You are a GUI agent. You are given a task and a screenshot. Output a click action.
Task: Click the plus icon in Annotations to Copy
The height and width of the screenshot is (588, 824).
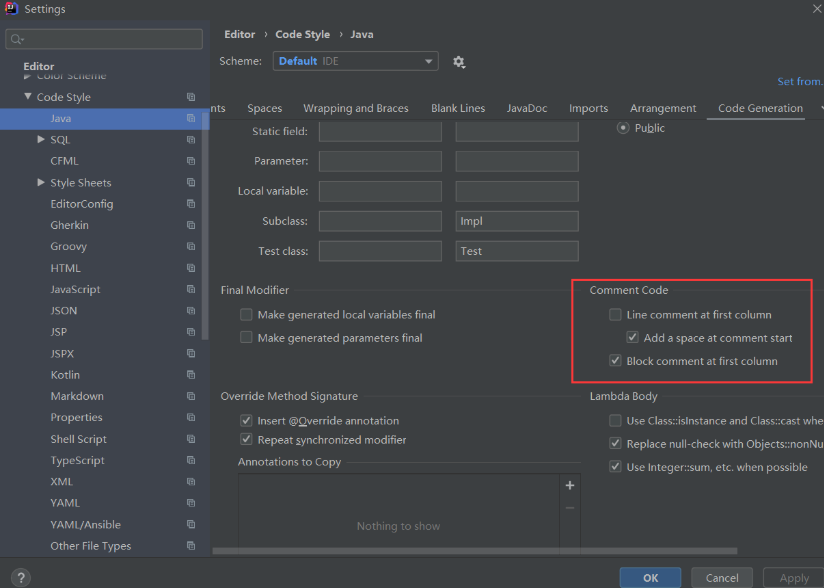point(570,486)
